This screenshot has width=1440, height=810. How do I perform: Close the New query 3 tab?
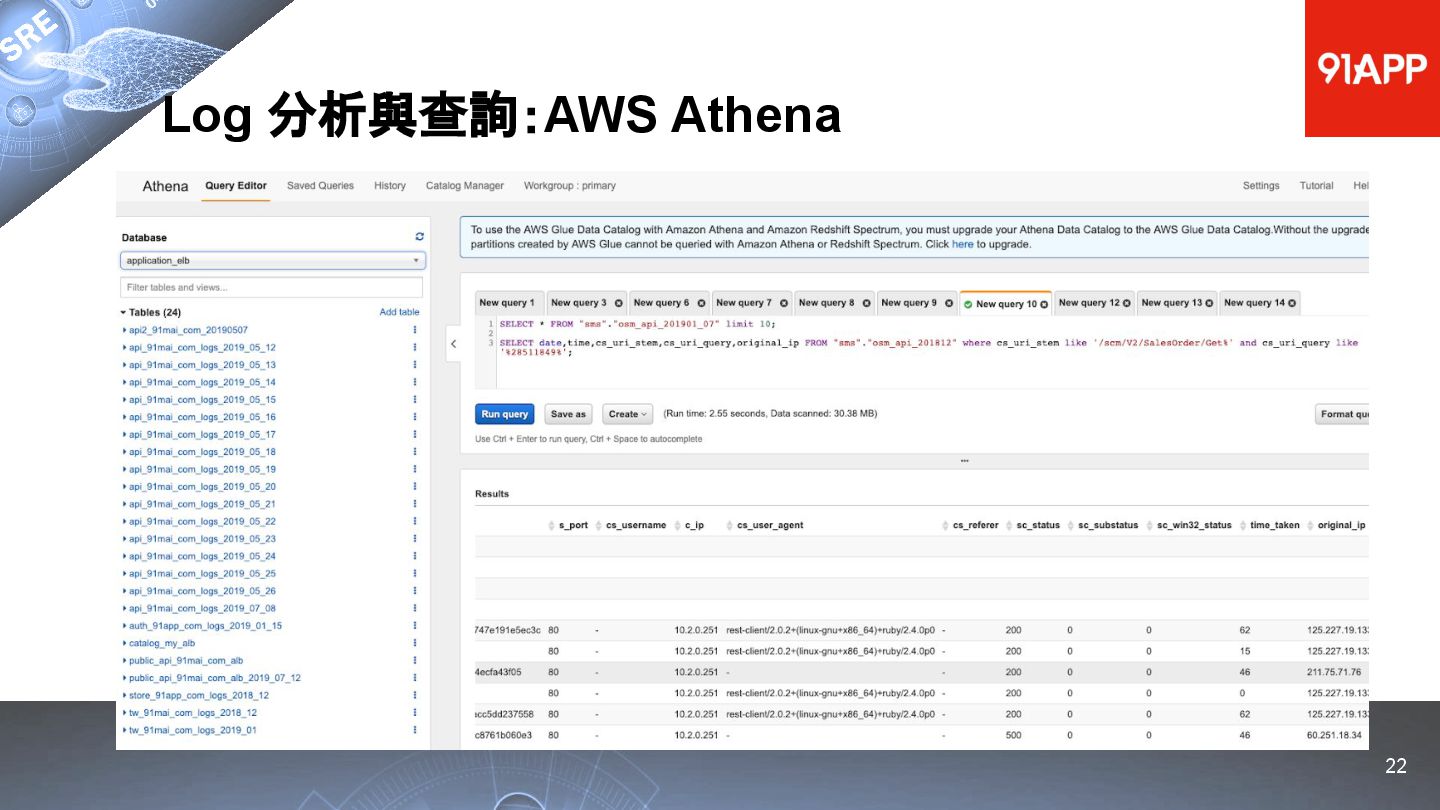[618, 303]
